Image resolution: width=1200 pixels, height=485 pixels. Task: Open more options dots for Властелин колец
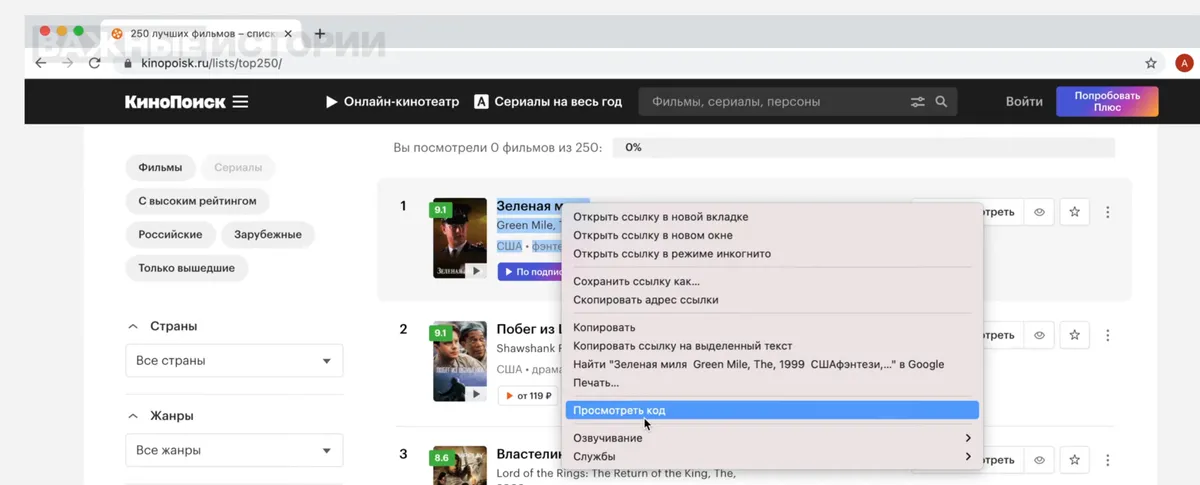tap(1107, 460)
